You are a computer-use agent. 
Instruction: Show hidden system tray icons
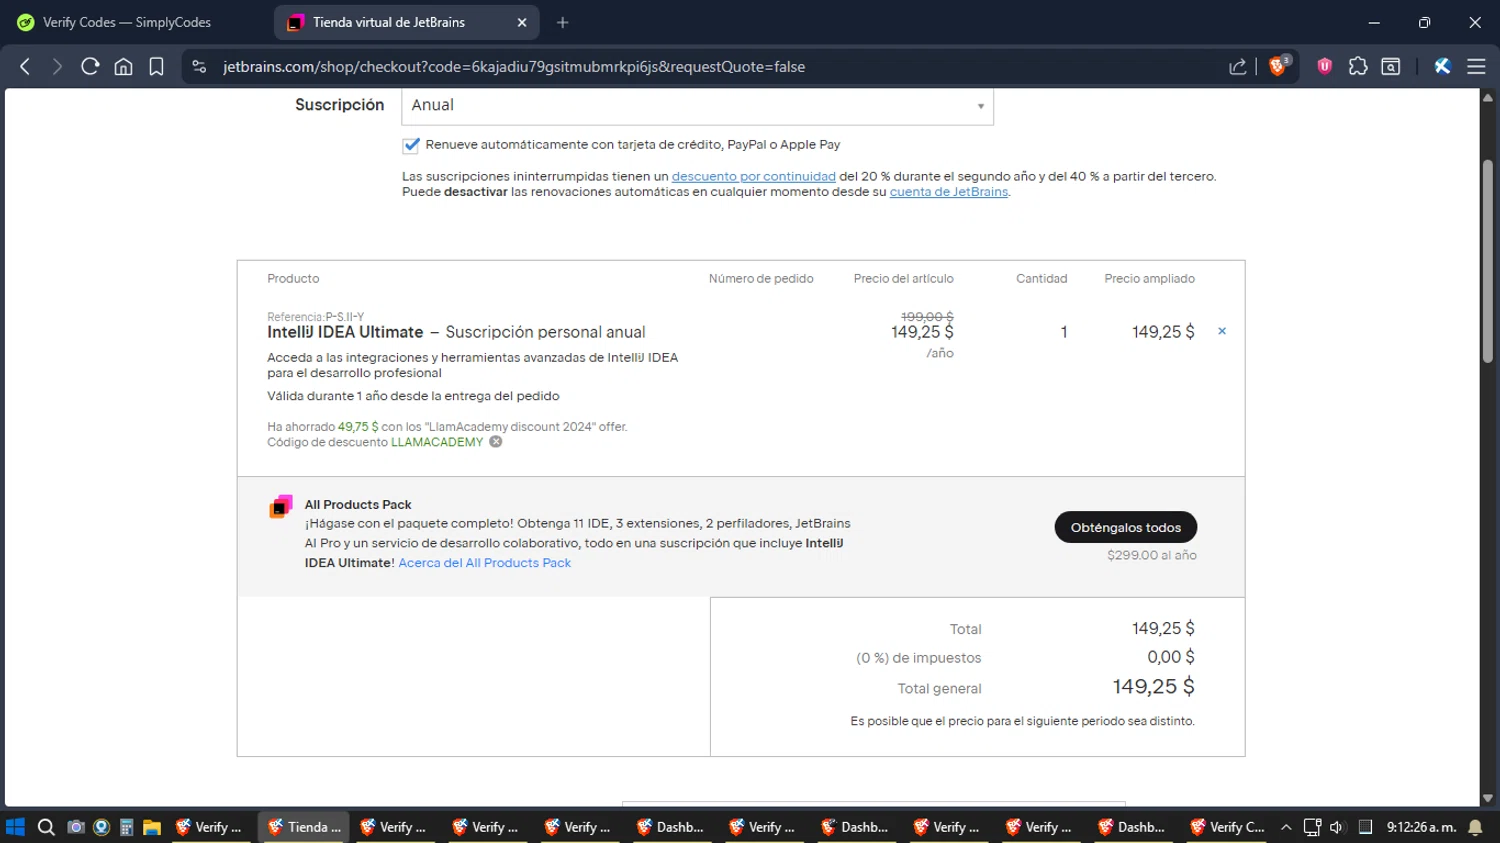[x=1286, y=827]
